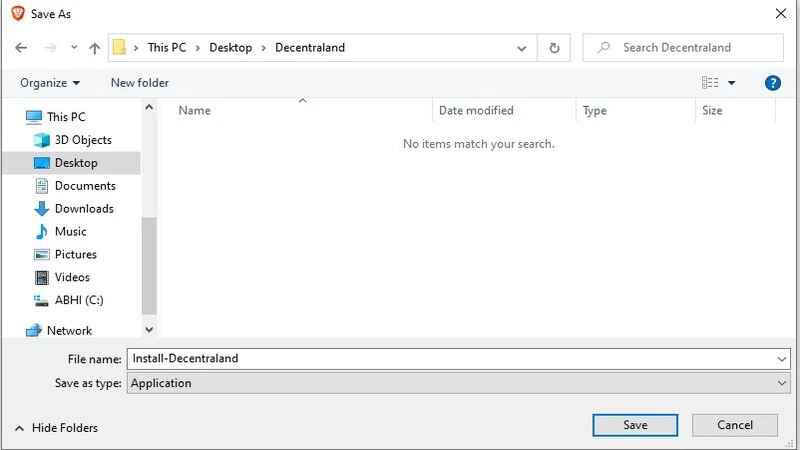Open the Downloads folder in sidebar
Screen dimensions: 800x450
click(84, 209)
